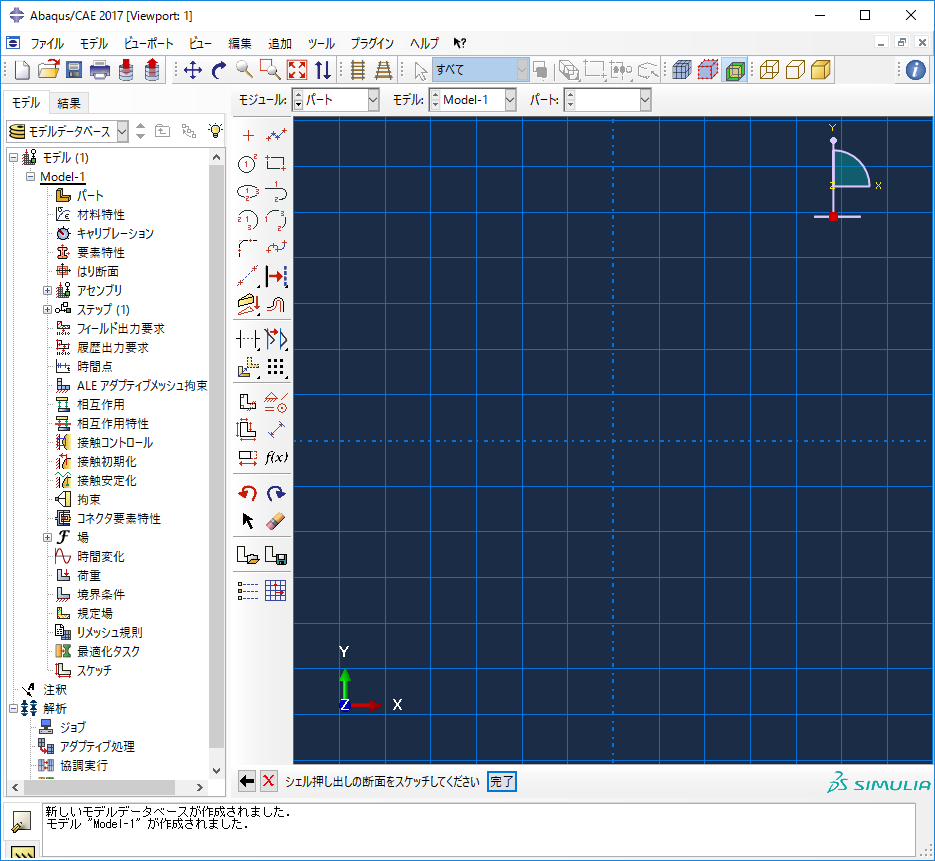The width and height of the screenshot is (935, 861).
Task: Open the ビューポート menu
Action: [149, 44]
